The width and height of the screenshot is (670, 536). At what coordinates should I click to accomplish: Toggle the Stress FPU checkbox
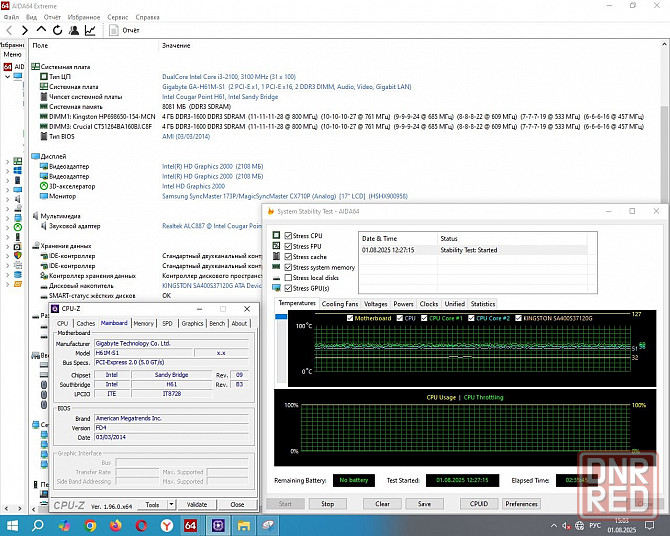pos(288,246)
